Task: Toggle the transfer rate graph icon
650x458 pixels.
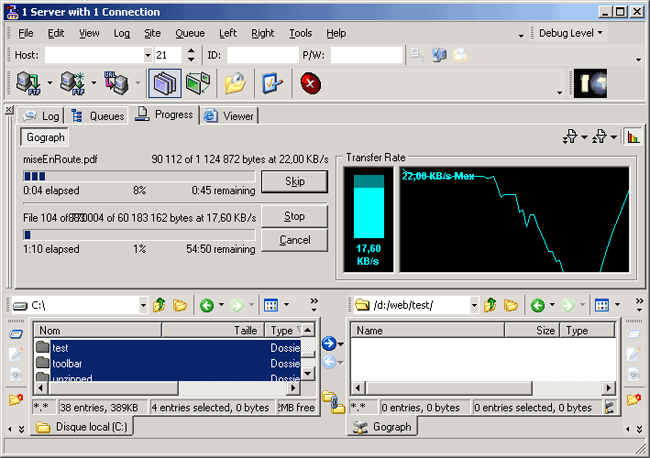Action: (633, 137)
